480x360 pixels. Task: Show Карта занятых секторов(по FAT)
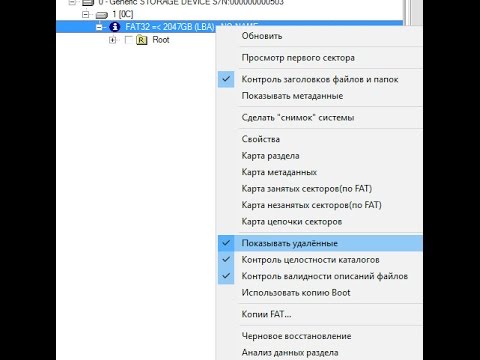click(320, 189)
